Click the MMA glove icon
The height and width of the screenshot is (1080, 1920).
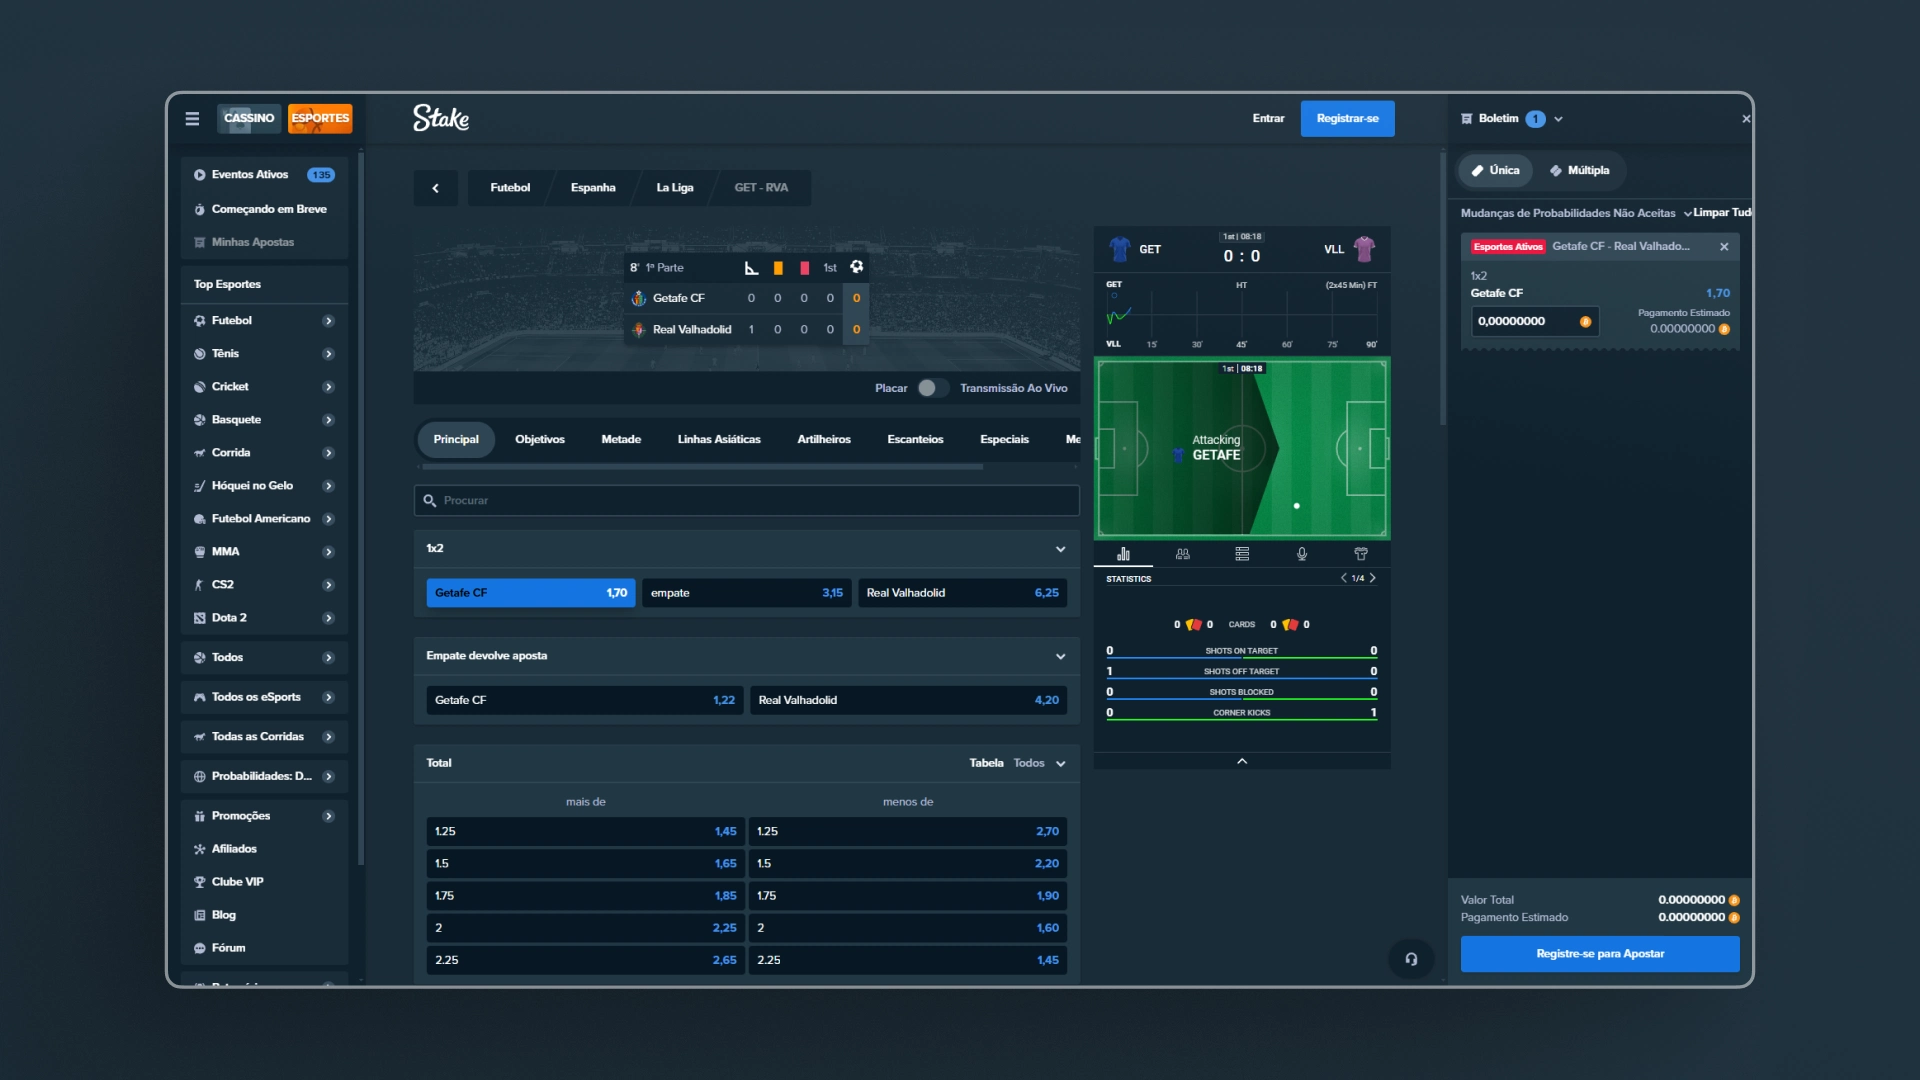coord(199,552)
